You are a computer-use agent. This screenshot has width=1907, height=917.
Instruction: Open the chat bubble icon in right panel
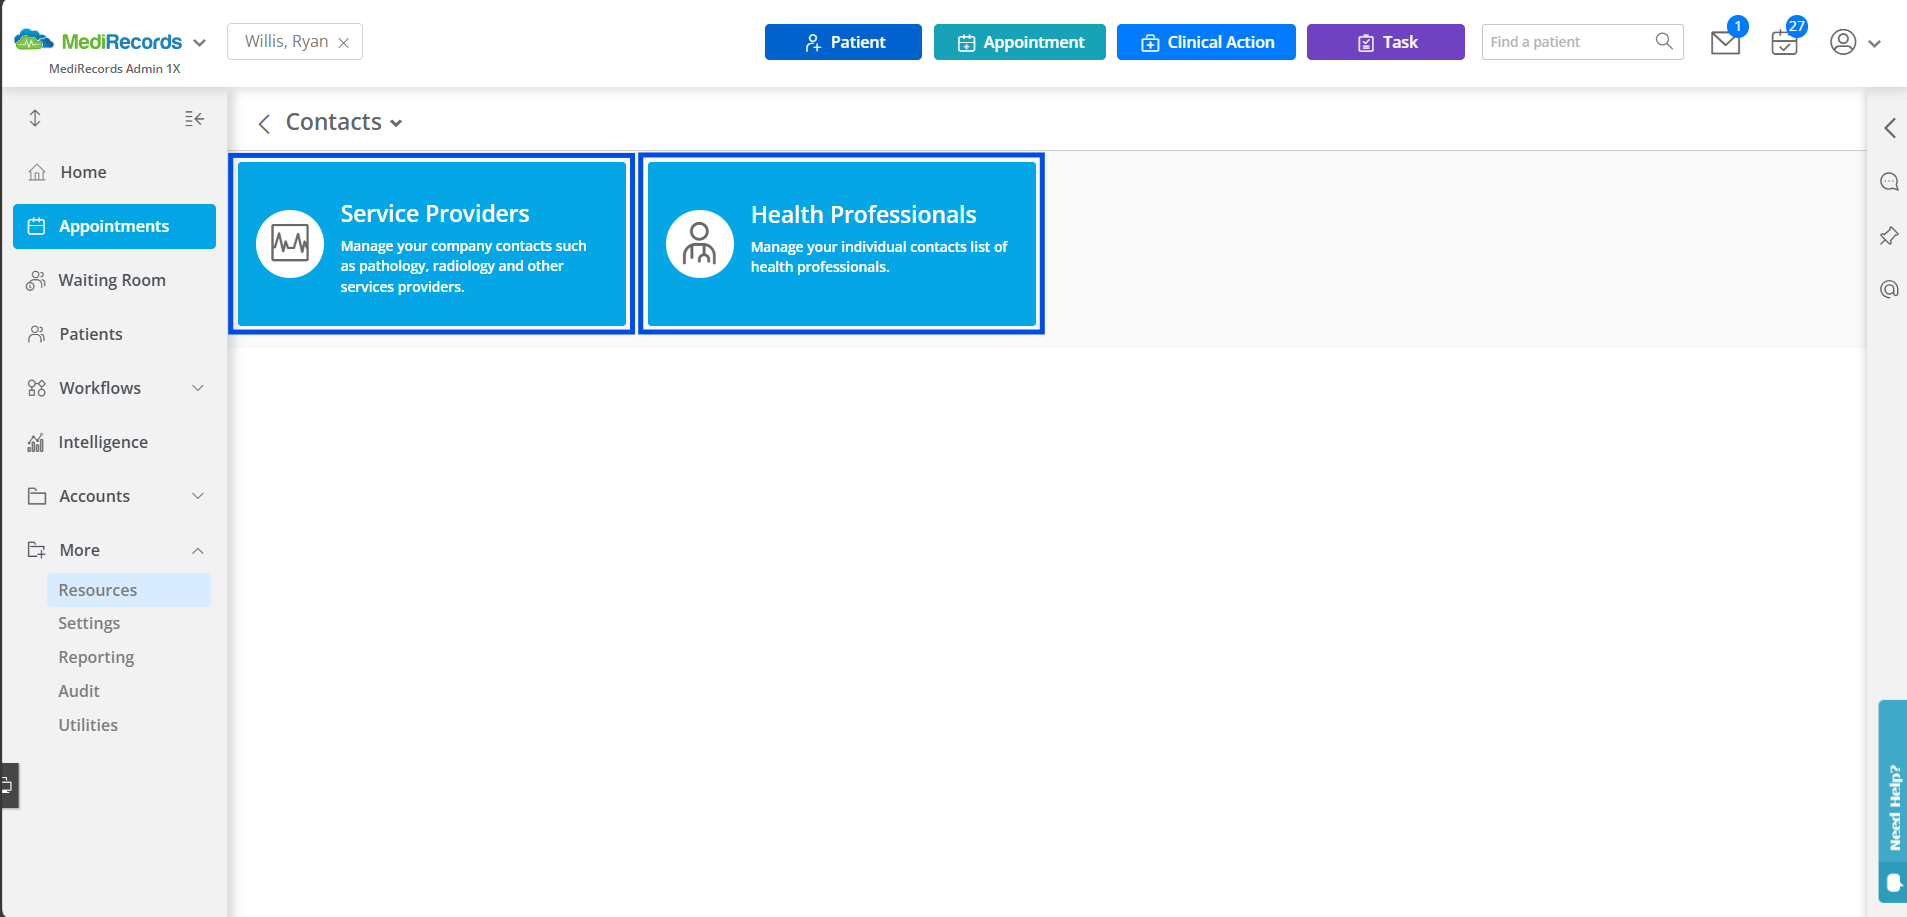[1889, 182]
